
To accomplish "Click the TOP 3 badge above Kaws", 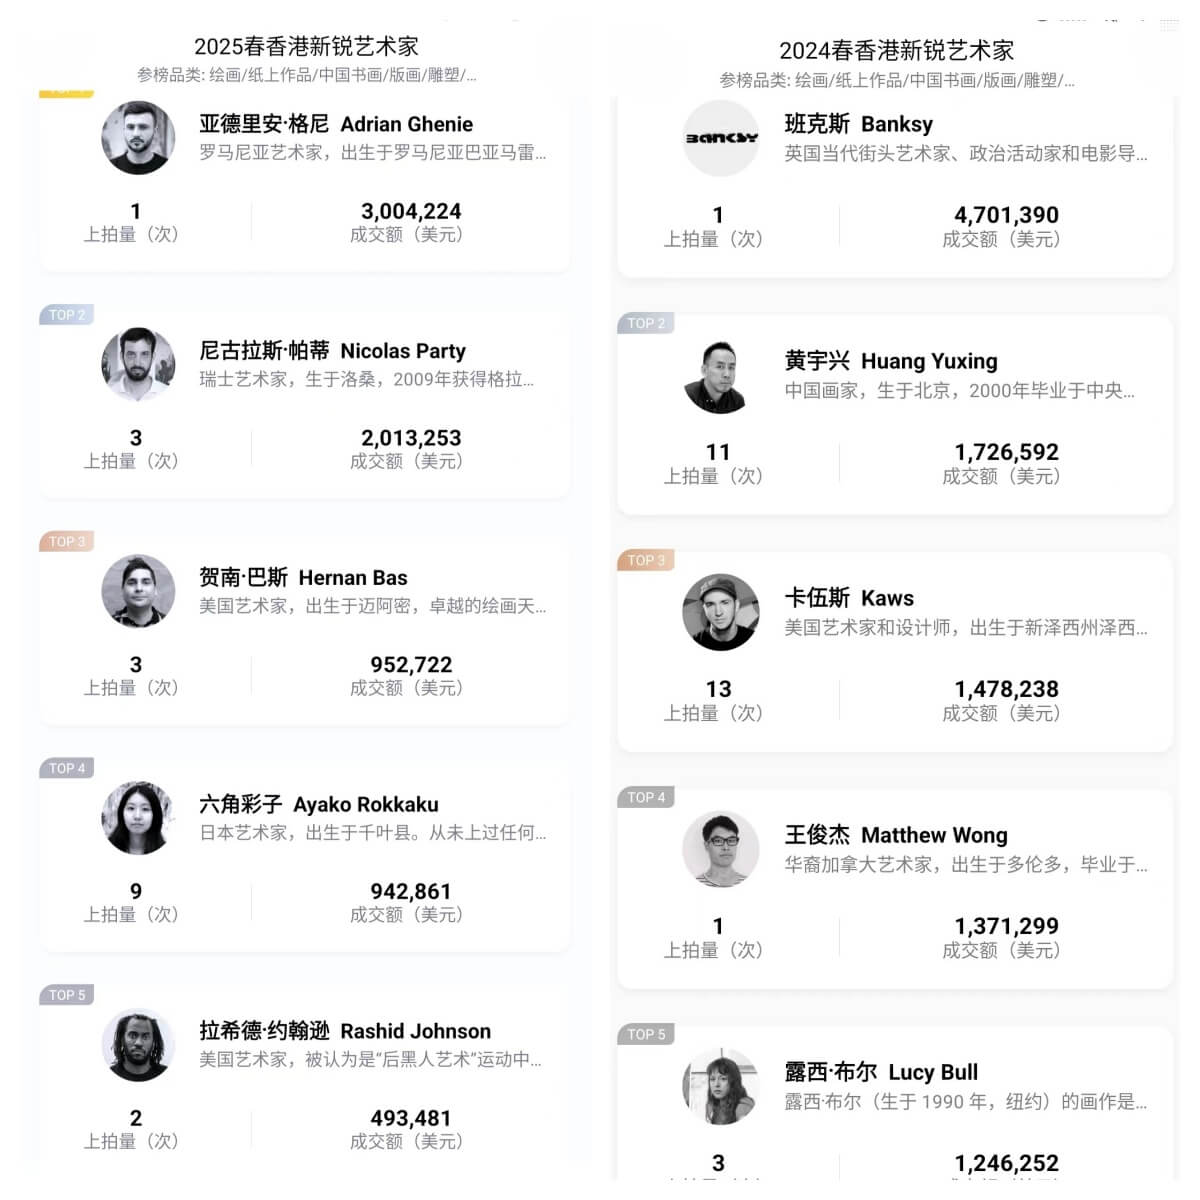I will pos(646,560).
